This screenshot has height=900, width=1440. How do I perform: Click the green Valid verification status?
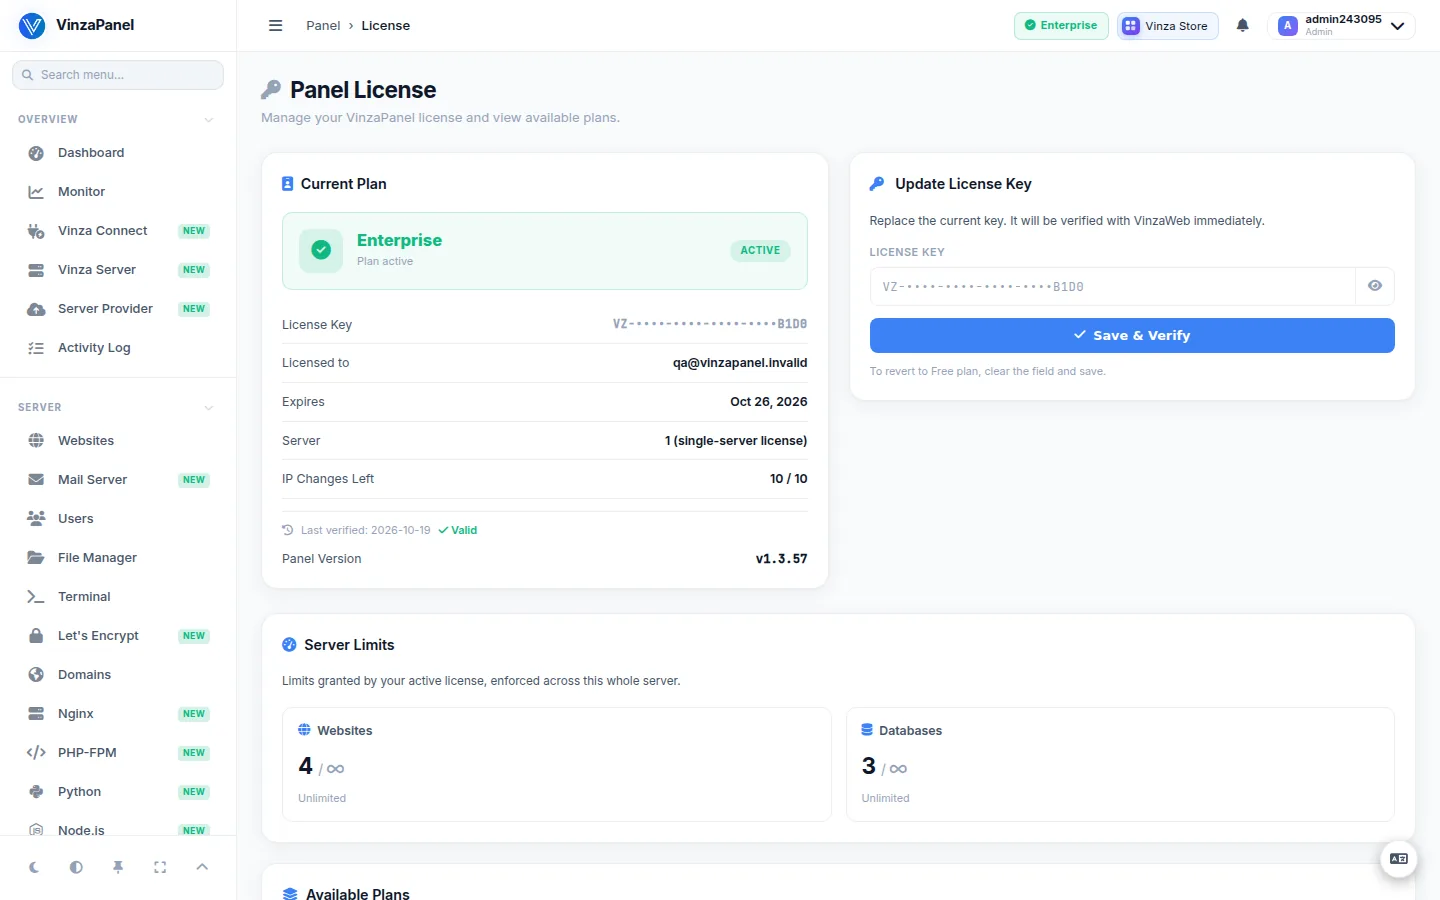tap(458, 531)
